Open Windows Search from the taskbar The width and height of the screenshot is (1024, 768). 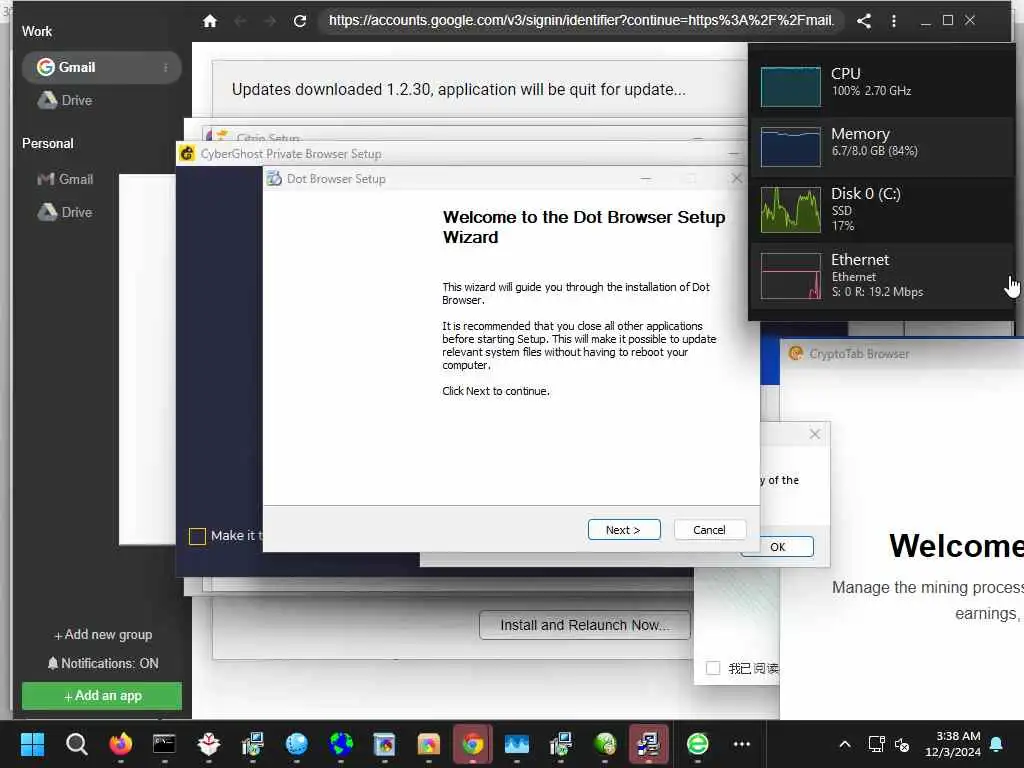[76, 744]
